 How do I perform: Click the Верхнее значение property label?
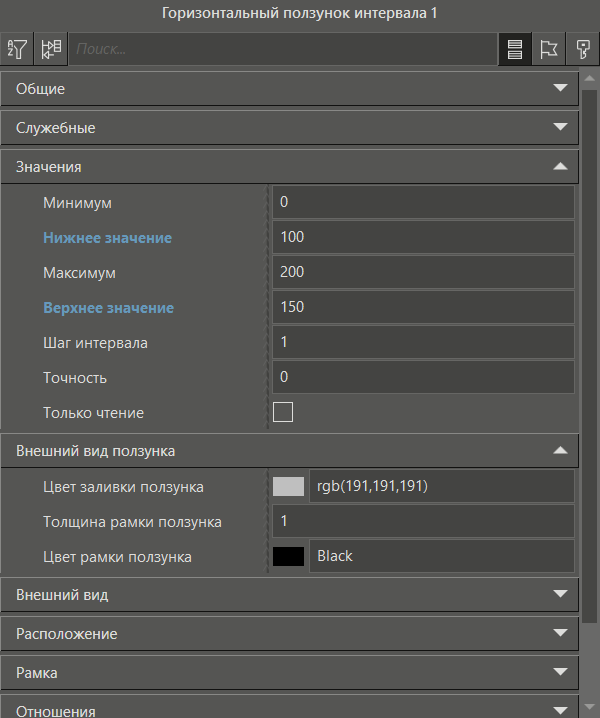click(x=108, y=308)
